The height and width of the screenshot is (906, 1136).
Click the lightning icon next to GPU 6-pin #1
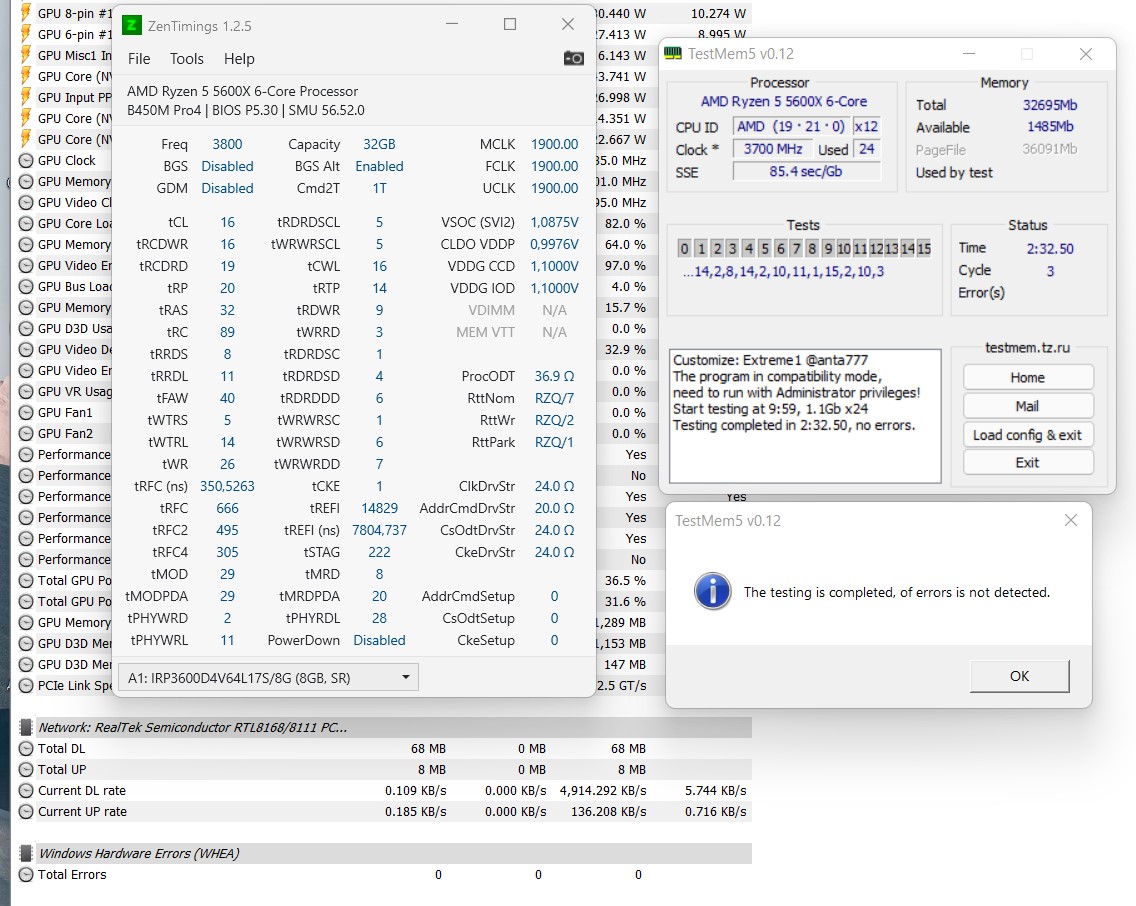[26, 34]
